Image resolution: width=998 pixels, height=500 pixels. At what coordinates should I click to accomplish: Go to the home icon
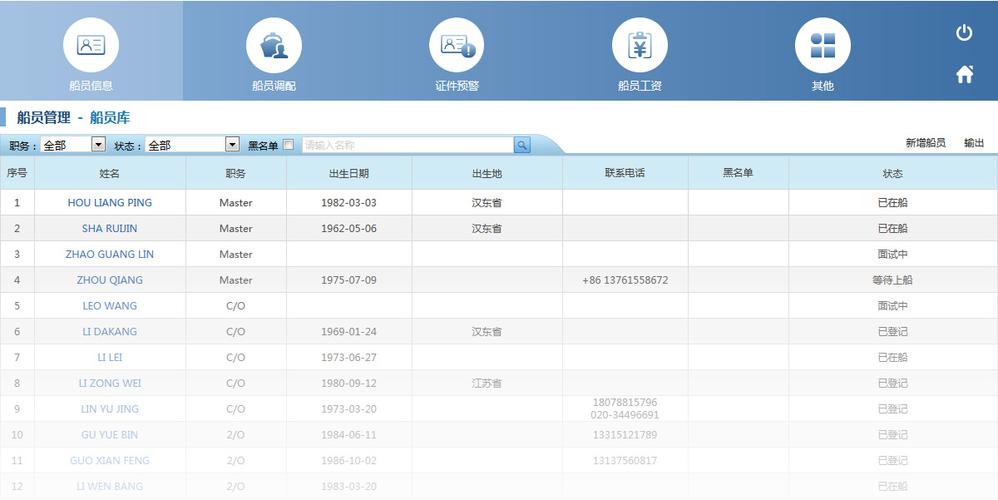[x=965, y=74]
